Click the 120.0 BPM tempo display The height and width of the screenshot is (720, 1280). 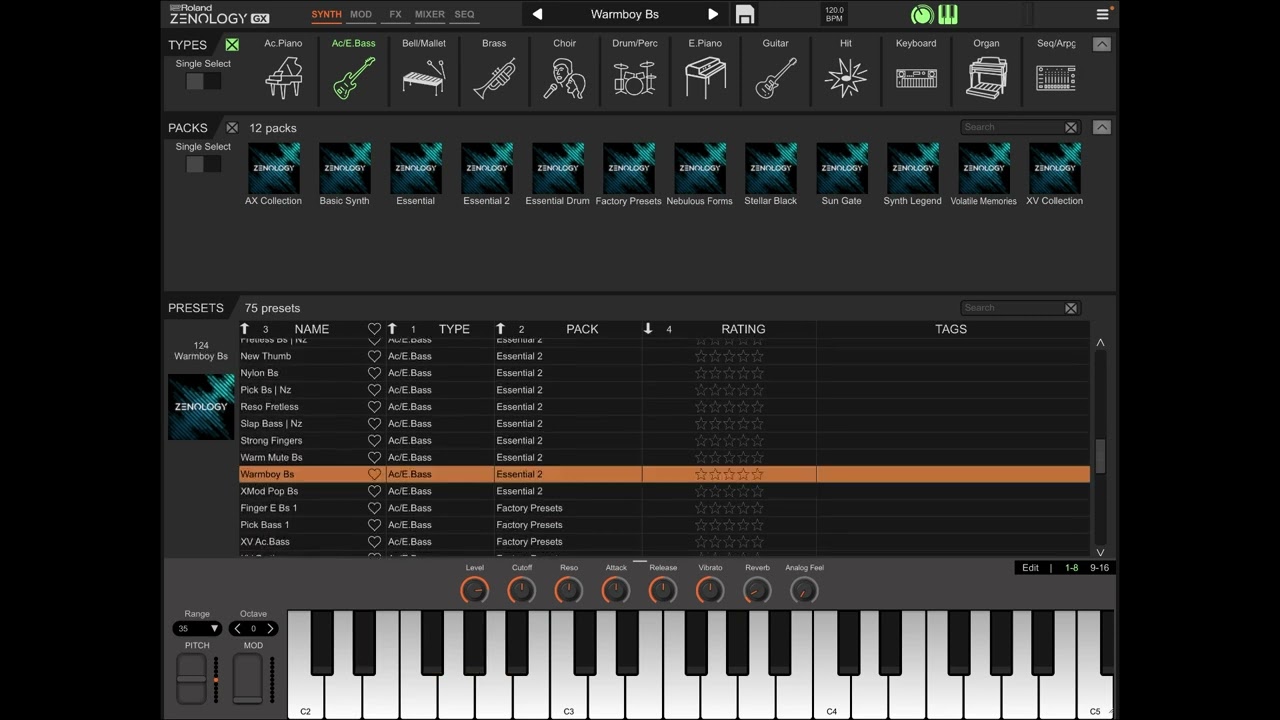pos(834,14)
